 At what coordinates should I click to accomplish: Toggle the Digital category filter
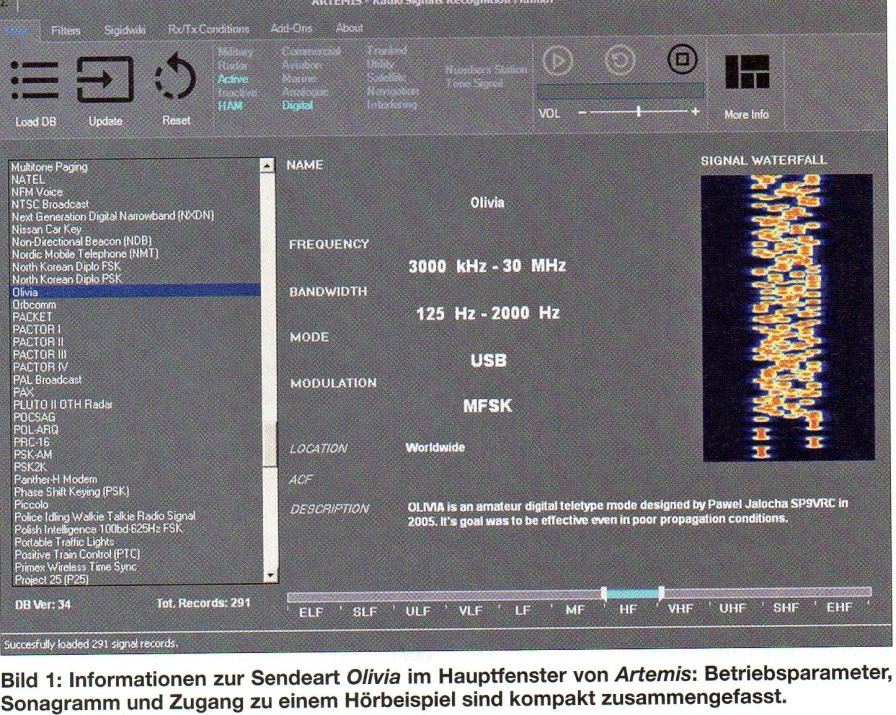[x=297, y=104]
